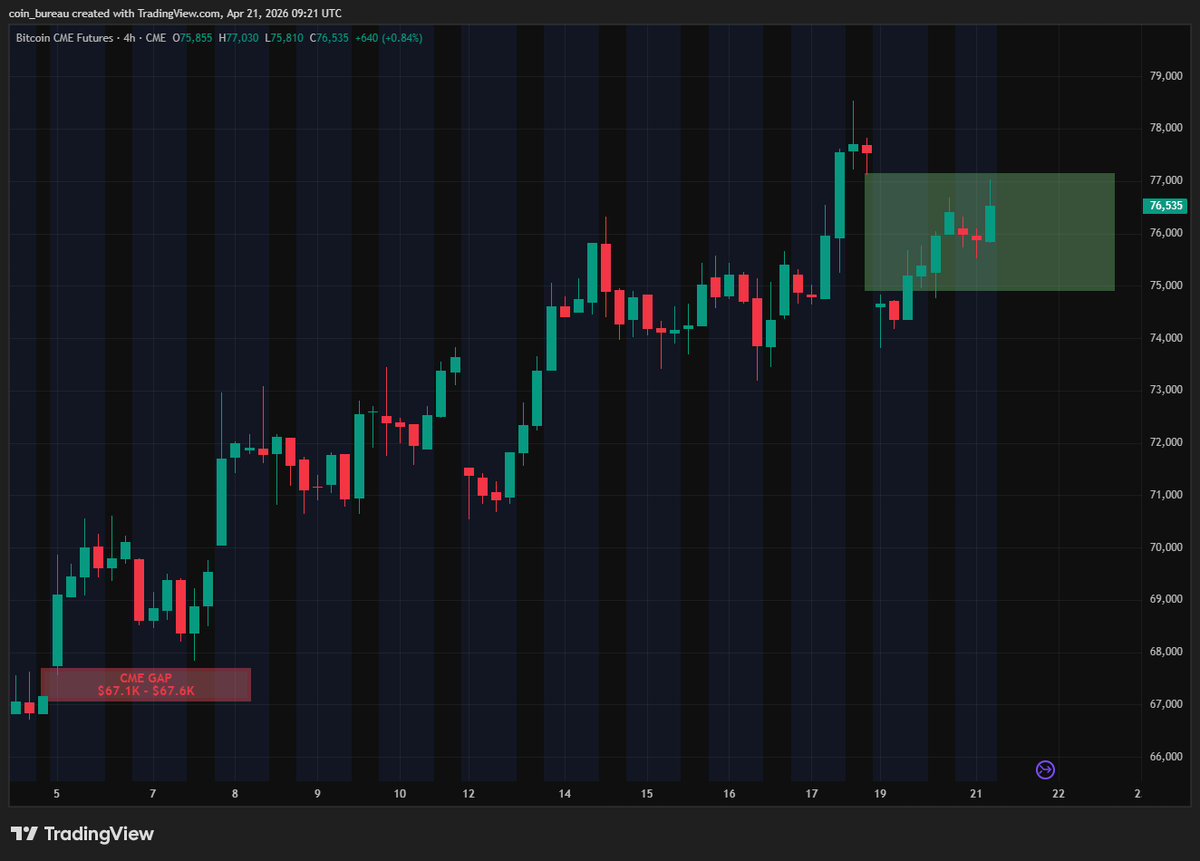Viewport: 1200px width, 861px height.
Task: Click the open value O75,855 in the legend
Action: [193, 38]
